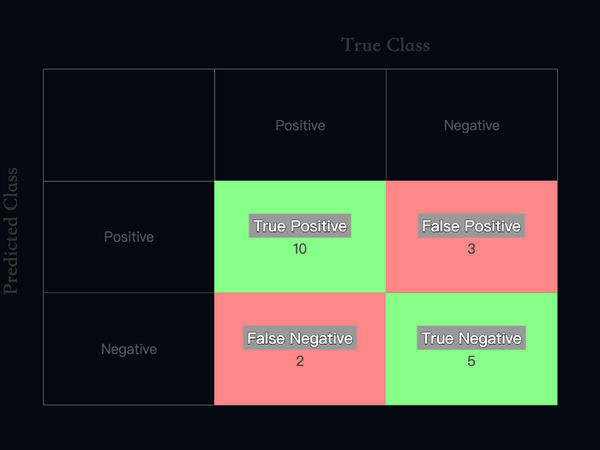Click the False Positive label
This screenshot has width=600, height=450.
pyautogui.click(x=471, y=226)
